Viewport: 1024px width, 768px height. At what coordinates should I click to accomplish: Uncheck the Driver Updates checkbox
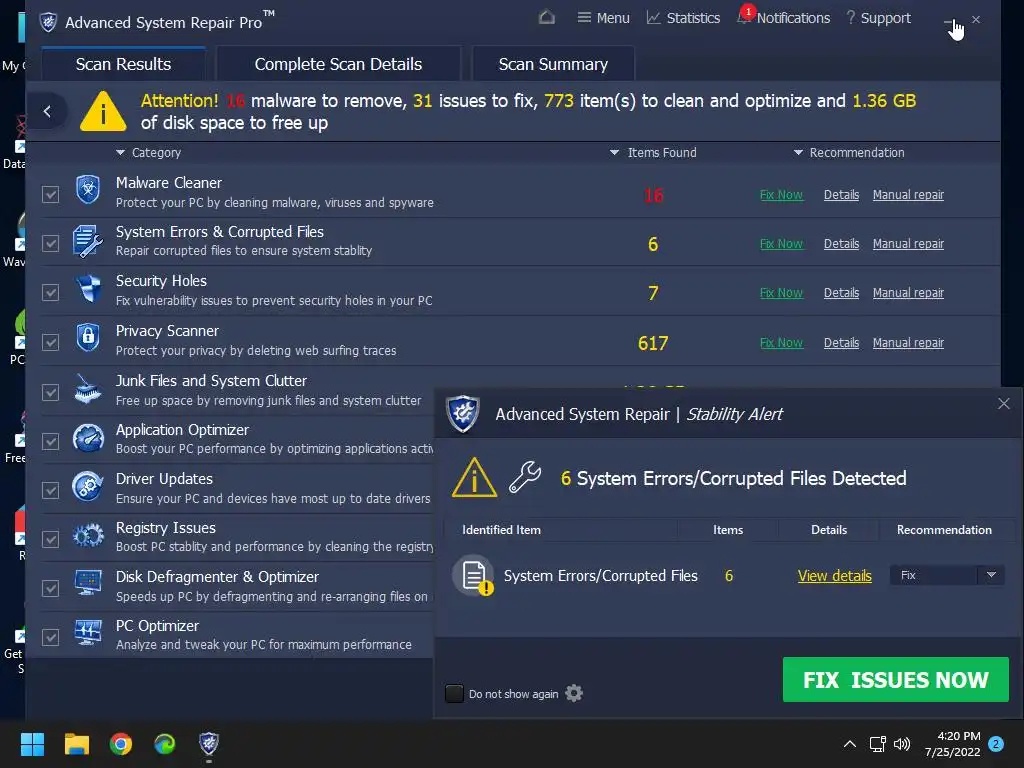click(50, 490)
